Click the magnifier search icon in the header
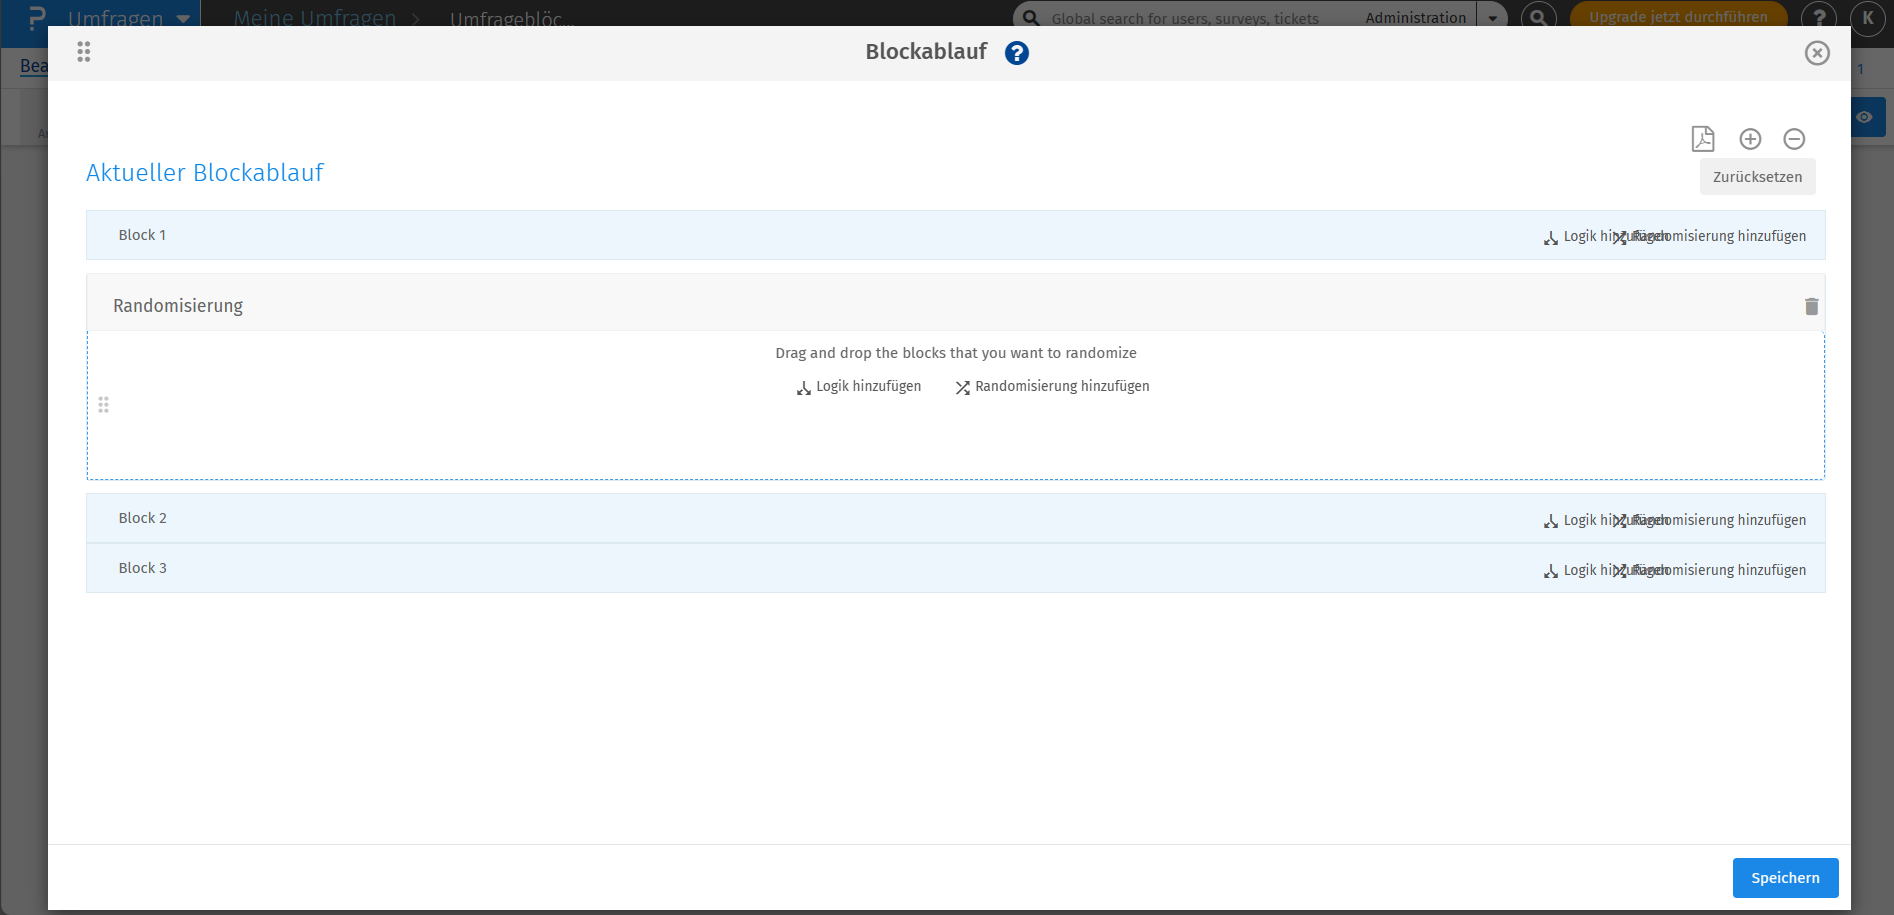The image size is (1894, 915). [1539, 17]
